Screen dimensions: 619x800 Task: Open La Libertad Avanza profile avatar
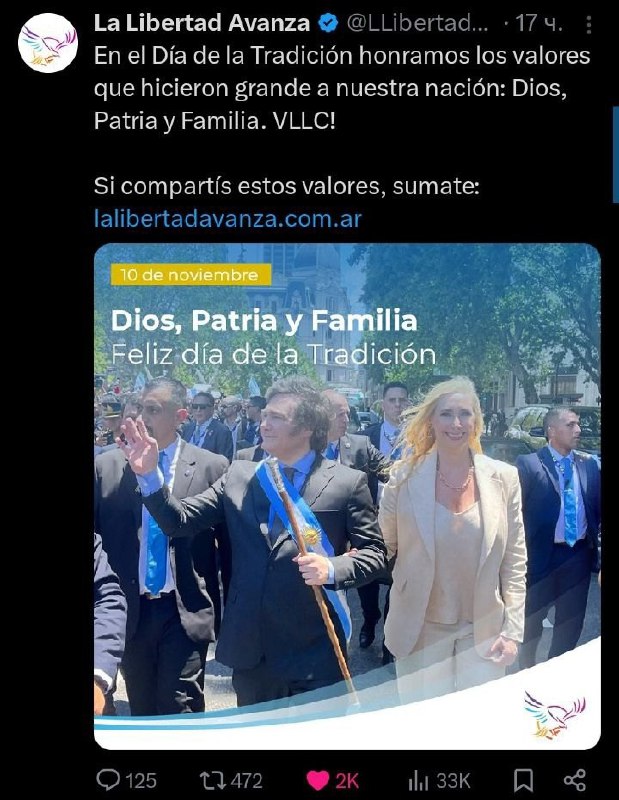tap(48, 43)
